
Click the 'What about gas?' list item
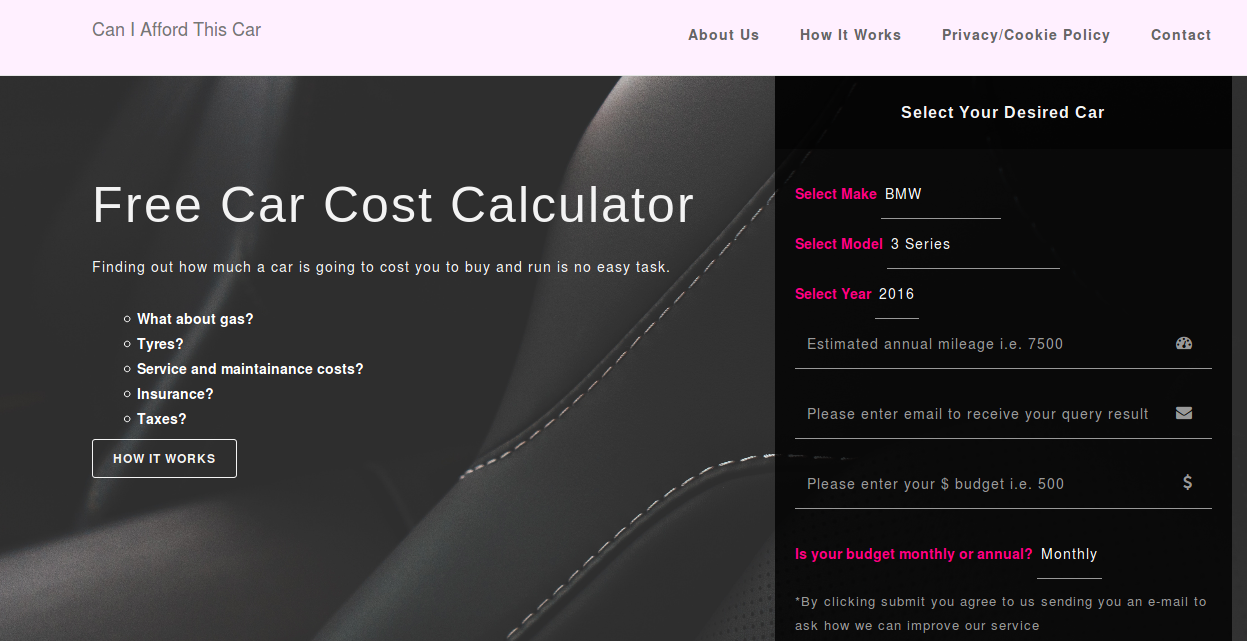pyautogui.click(x=195, y=319)
